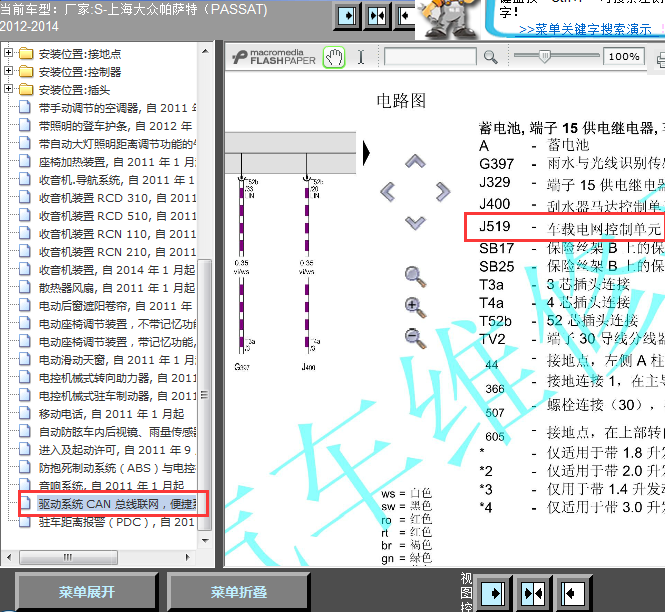Open 座椅加热装置 document
Screen dimensions: 665x612
click(117, 162)
